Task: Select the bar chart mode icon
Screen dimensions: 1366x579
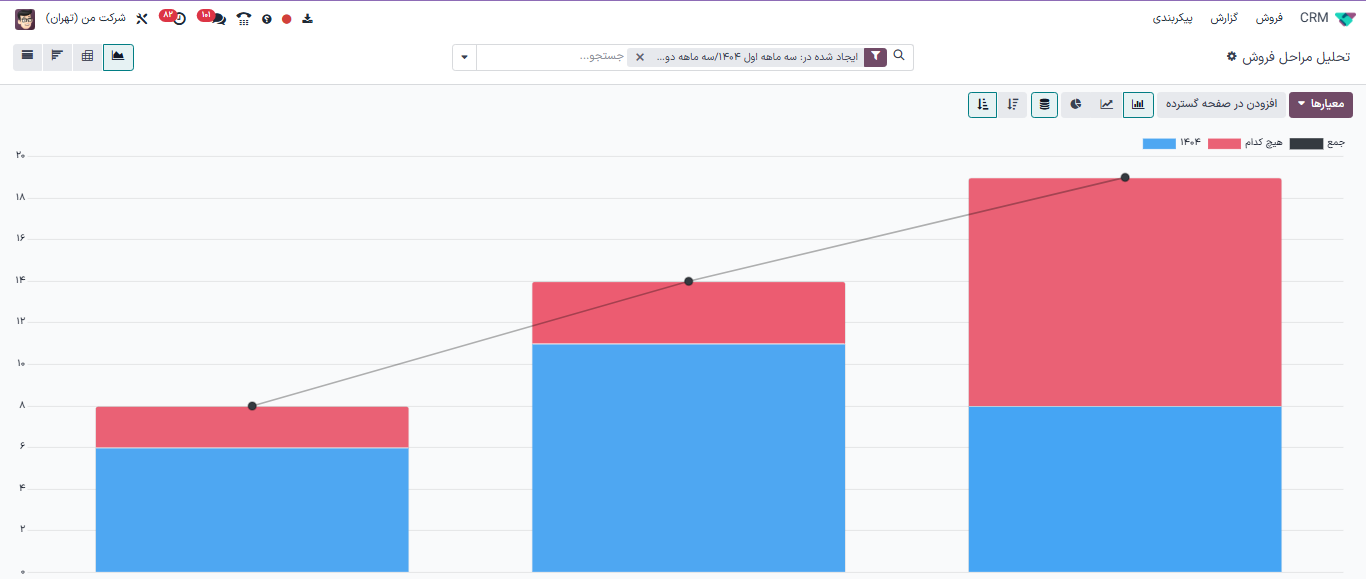Action: tap(1138, 104)
